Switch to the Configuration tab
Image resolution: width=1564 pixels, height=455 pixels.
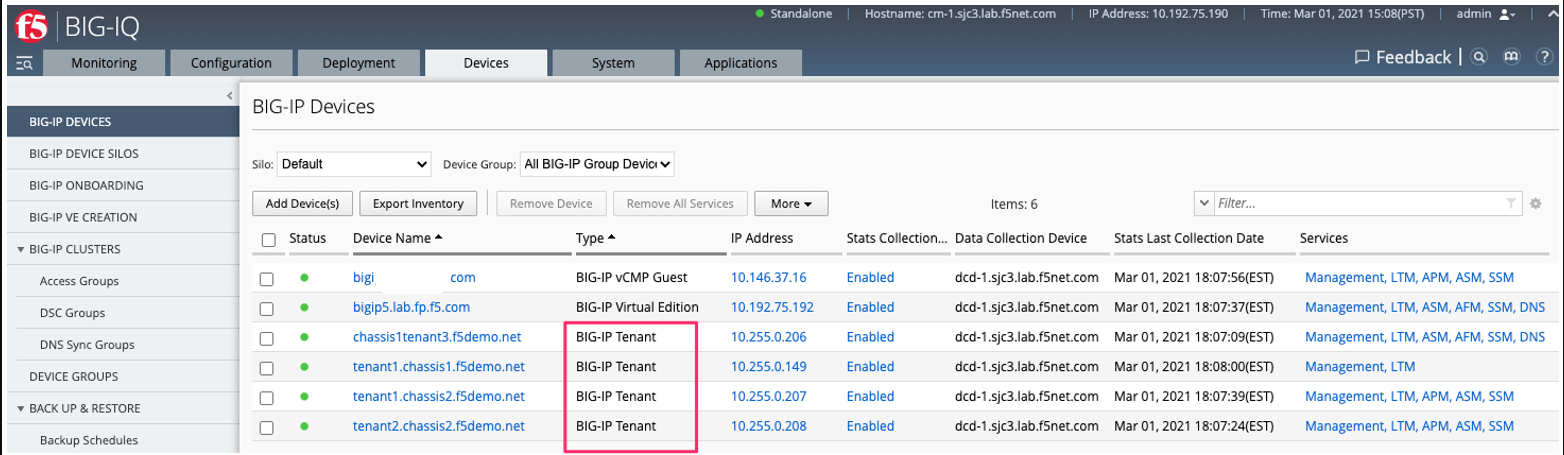point(231,63)
